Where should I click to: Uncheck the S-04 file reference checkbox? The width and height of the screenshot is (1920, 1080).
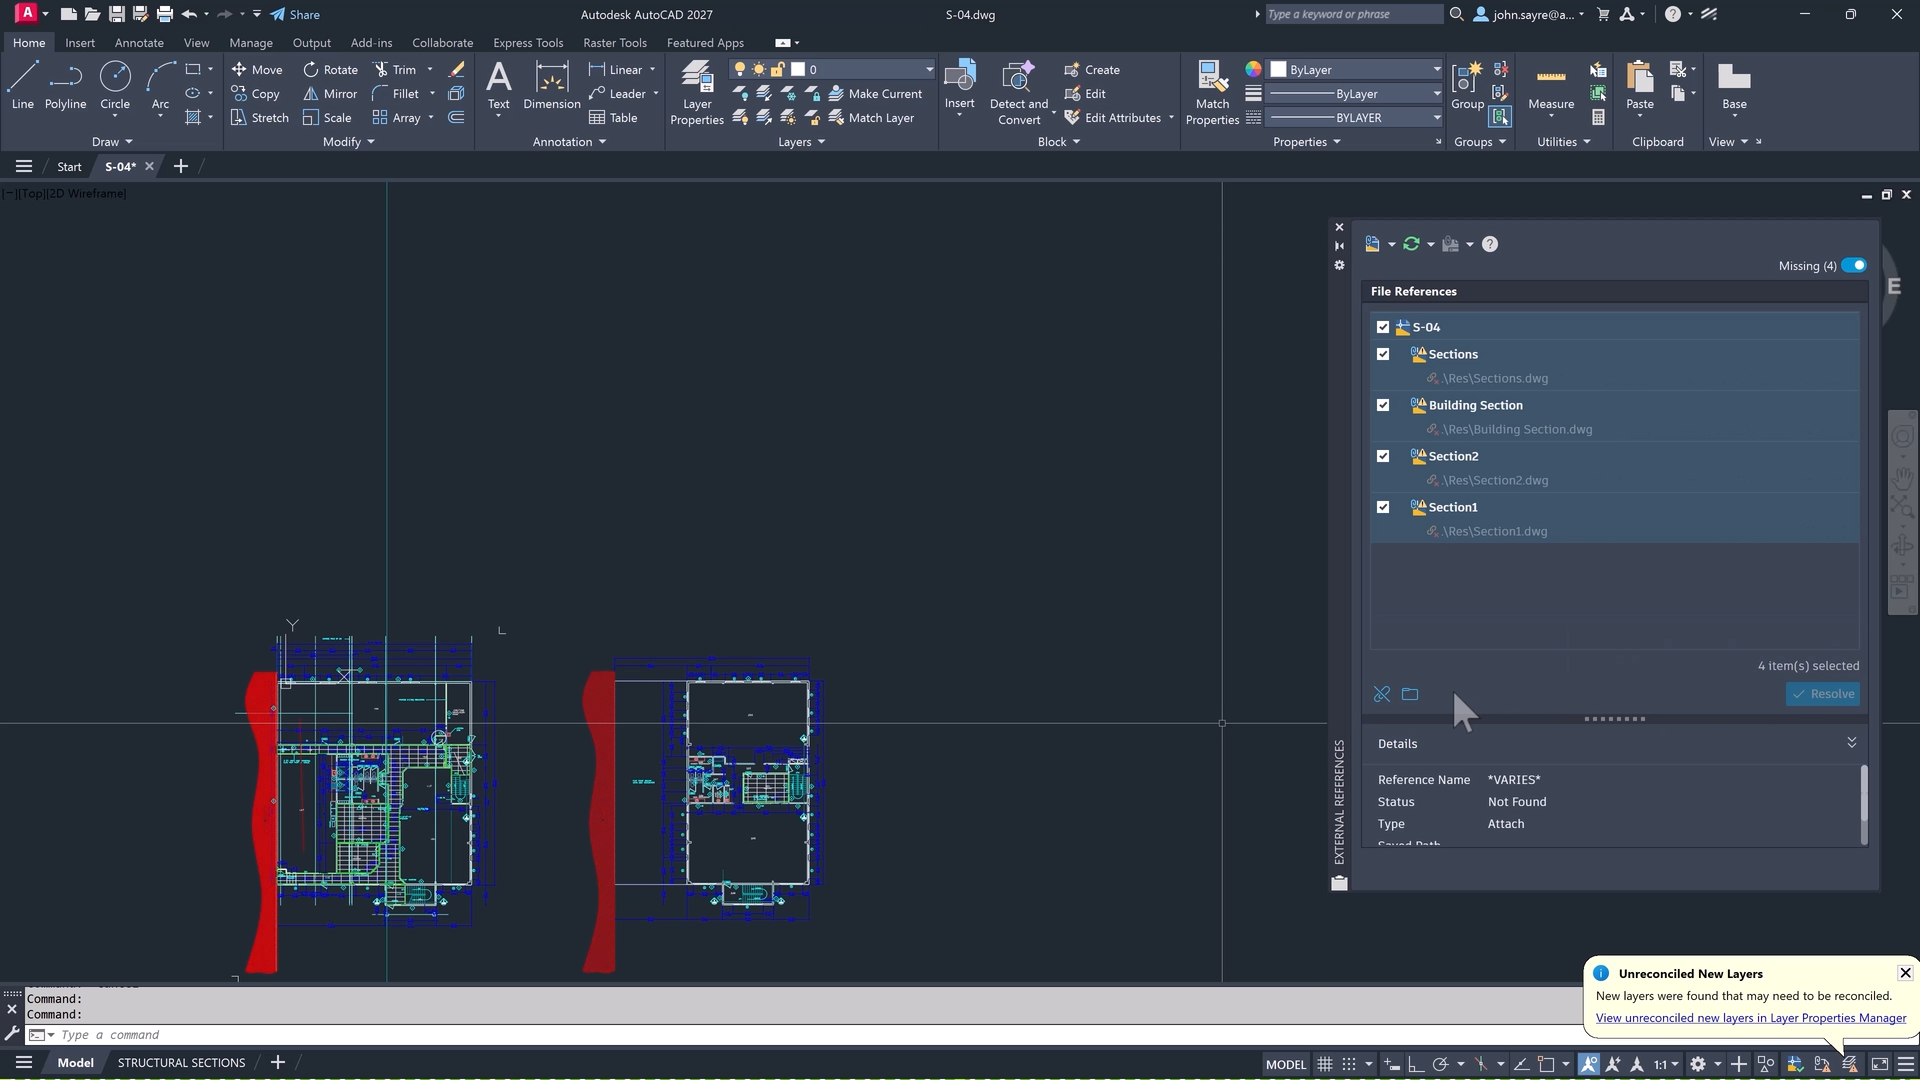pyautogui.click(x=1383, y=327)
